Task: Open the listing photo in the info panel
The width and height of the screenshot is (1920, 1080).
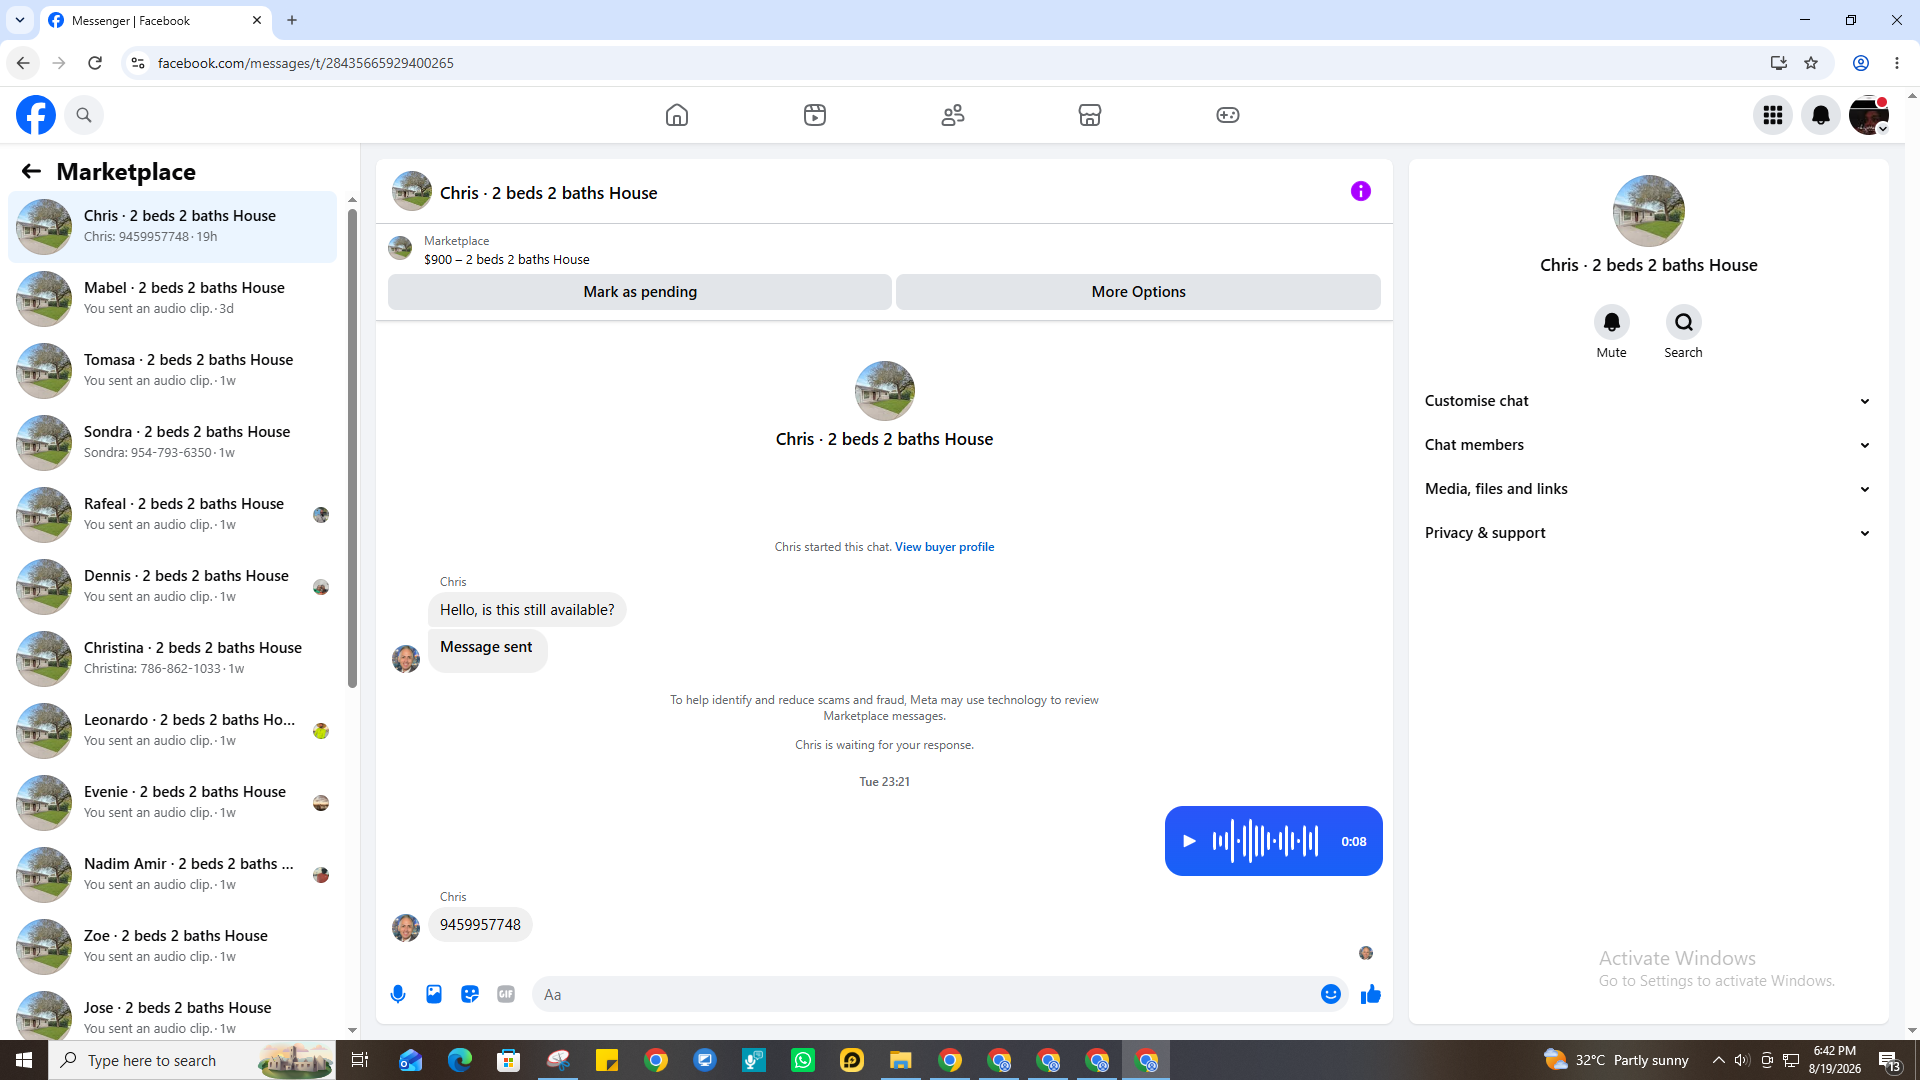Action: click(x=1649, y=211)
